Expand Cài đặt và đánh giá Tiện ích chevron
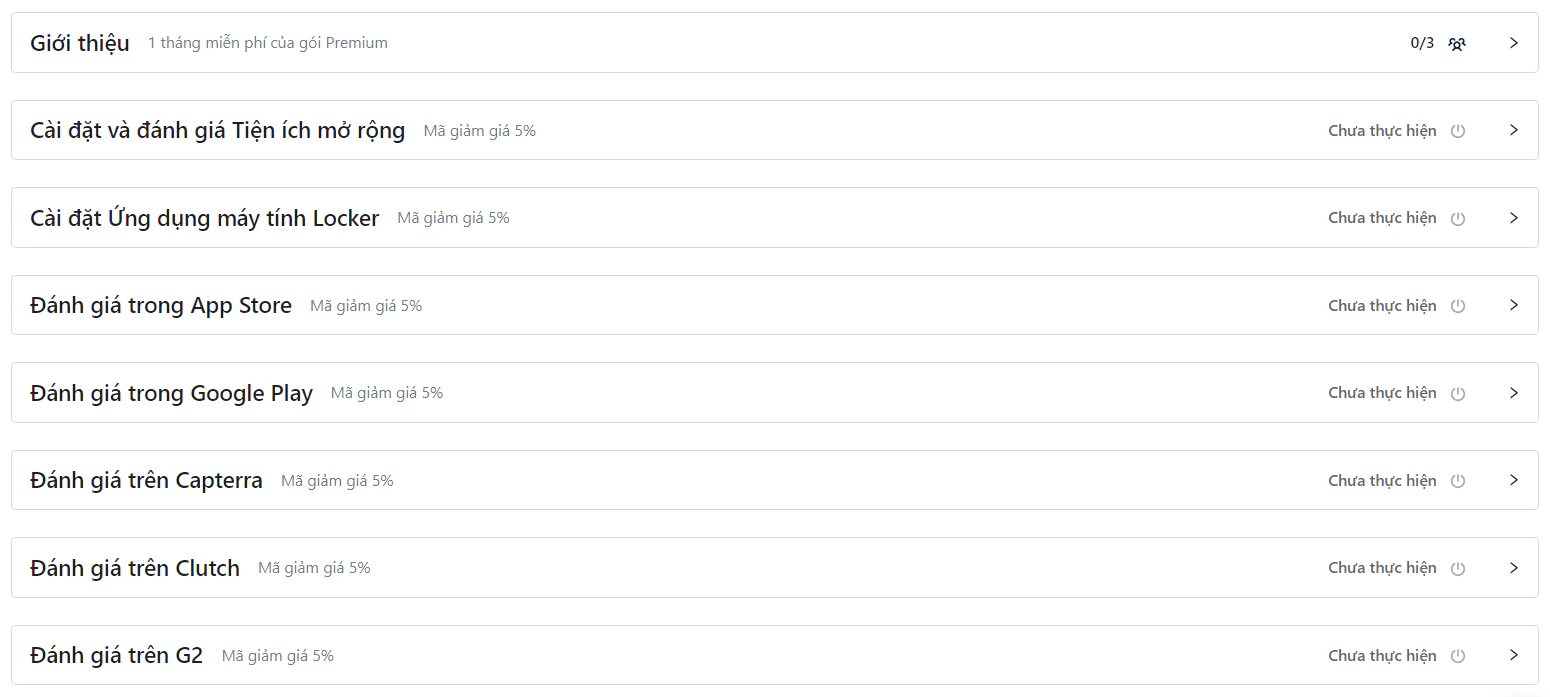This screenshot has height=697, width=1550. tap(1514, 130)
